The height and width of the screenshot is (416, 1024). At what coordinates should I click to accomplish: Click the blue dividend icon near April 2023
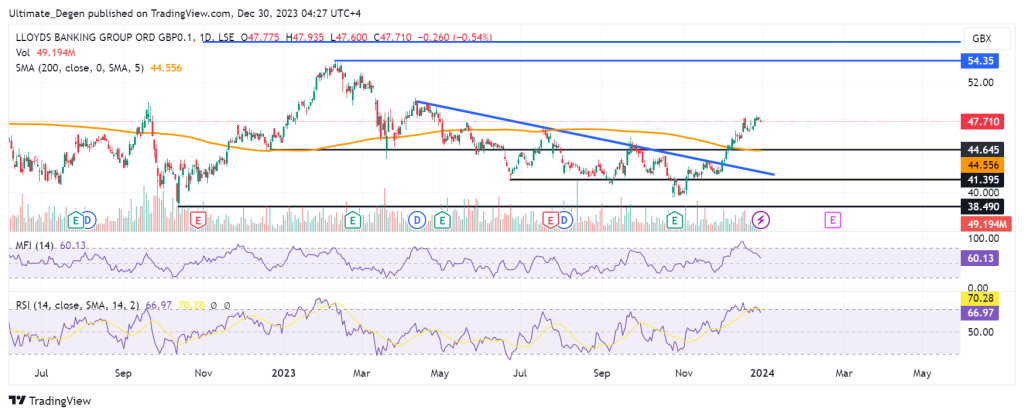point(417,220)
